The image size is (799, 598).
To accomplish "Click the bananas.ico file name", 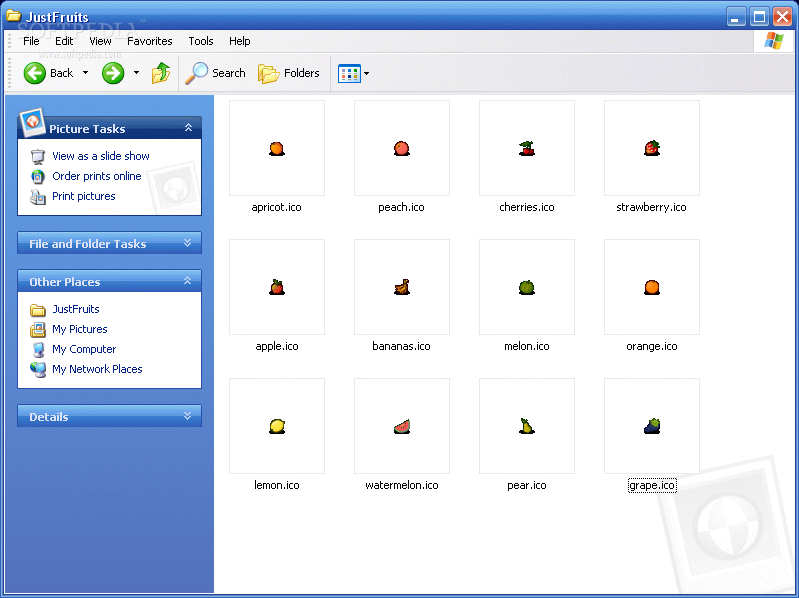I will tap(402, 346).
